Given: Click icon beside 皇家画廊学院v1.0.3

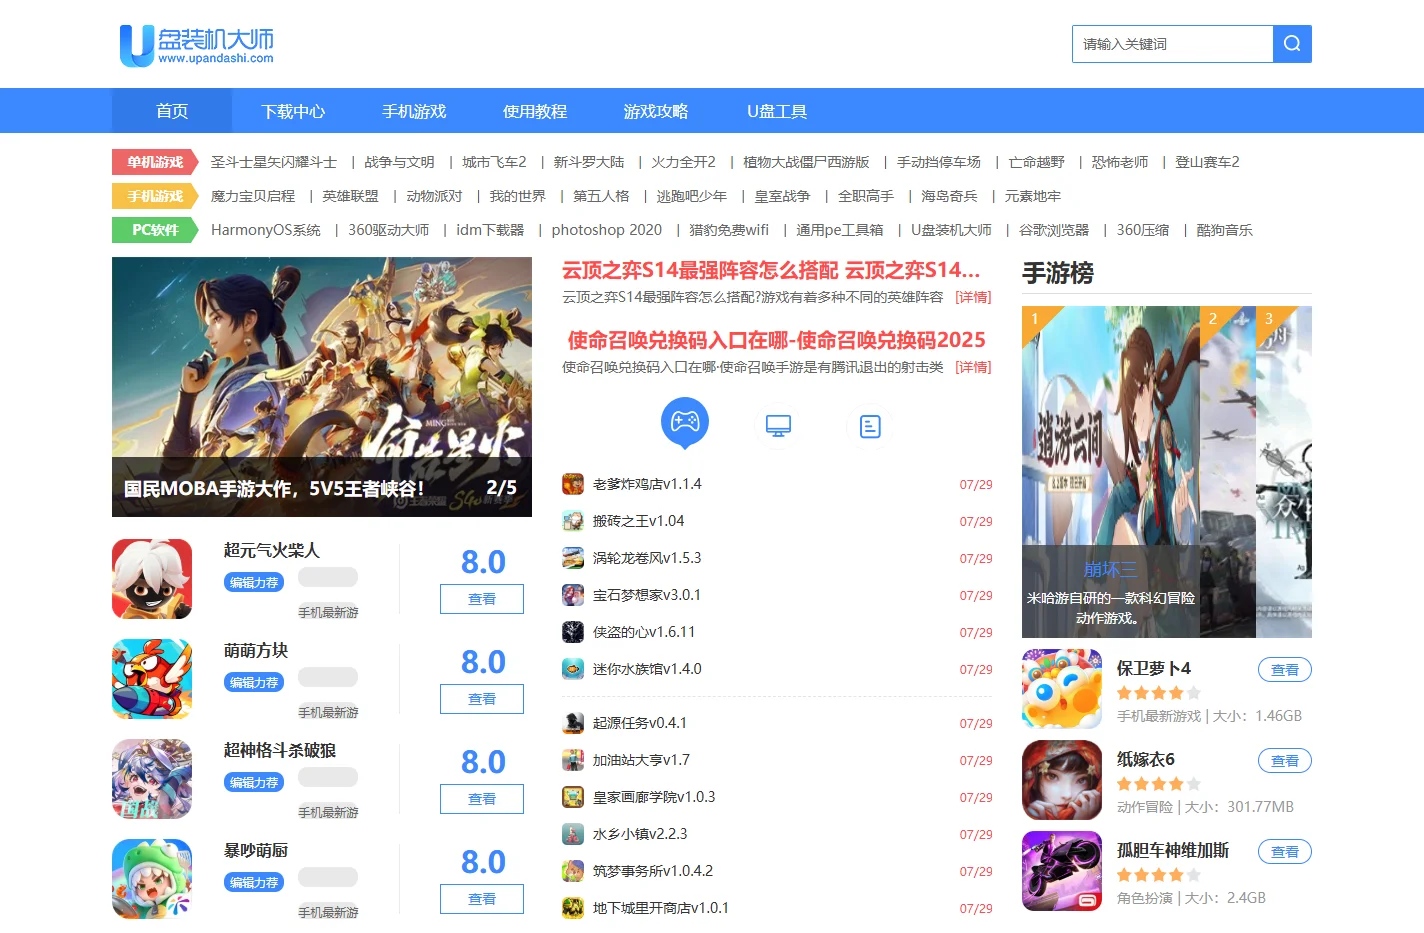Looking at the screenshot, I should tap(573, 797).
